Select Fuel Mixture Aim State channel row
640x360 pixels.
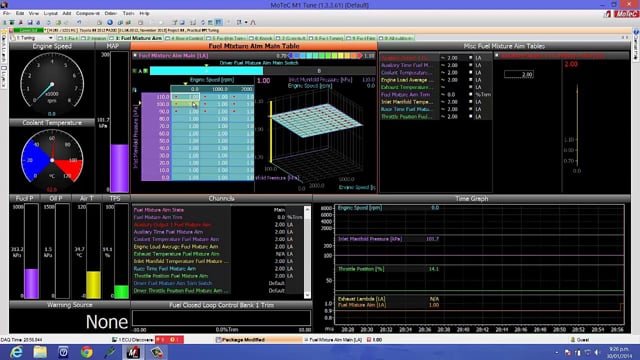point(218,210)
